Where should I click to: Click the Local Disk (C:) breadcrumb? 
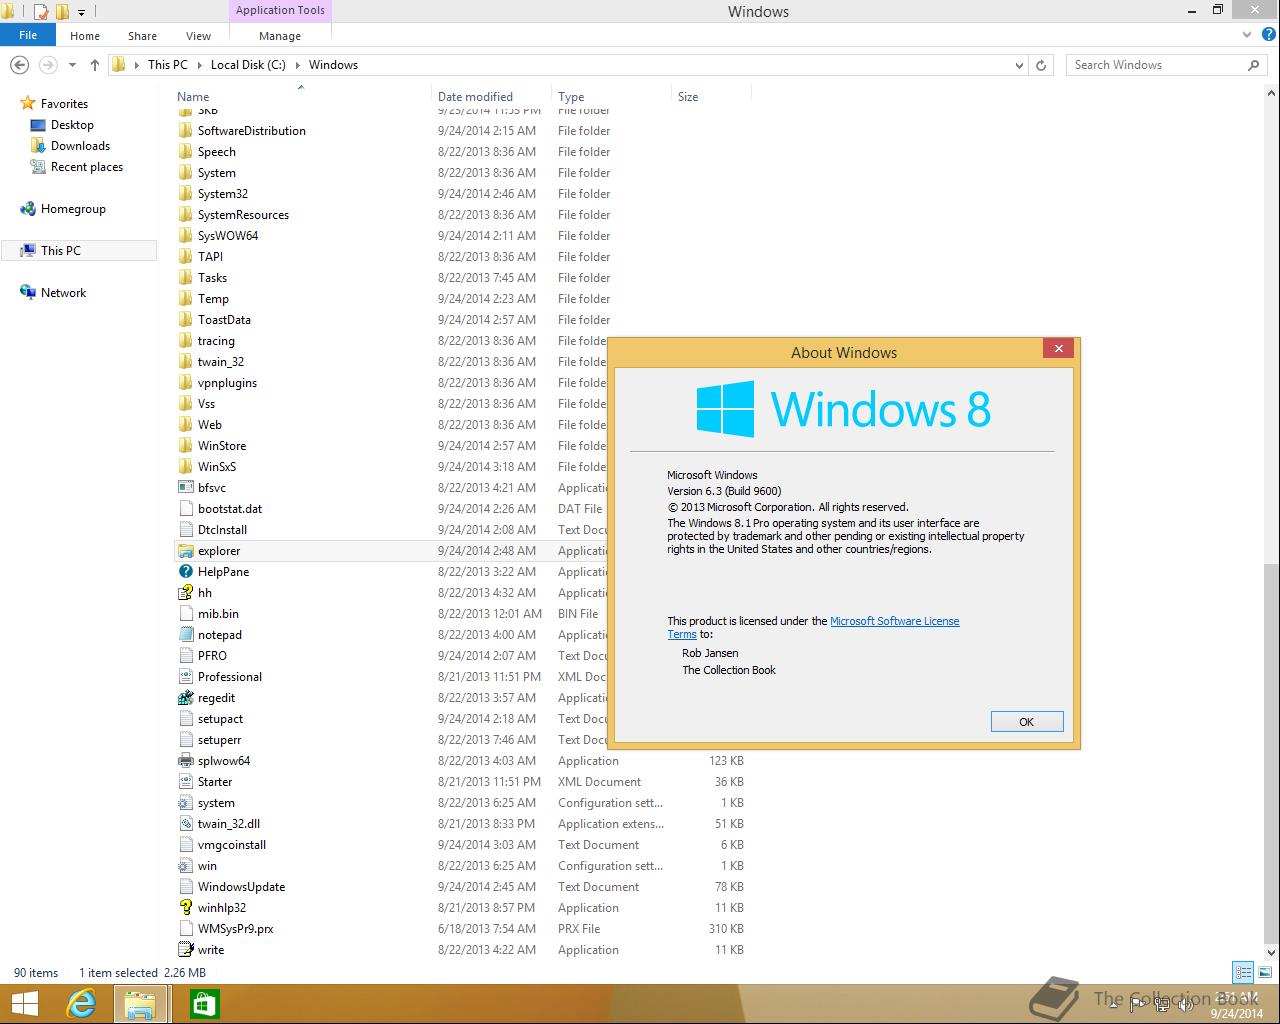pyautogui.click(x=248, y=65)
